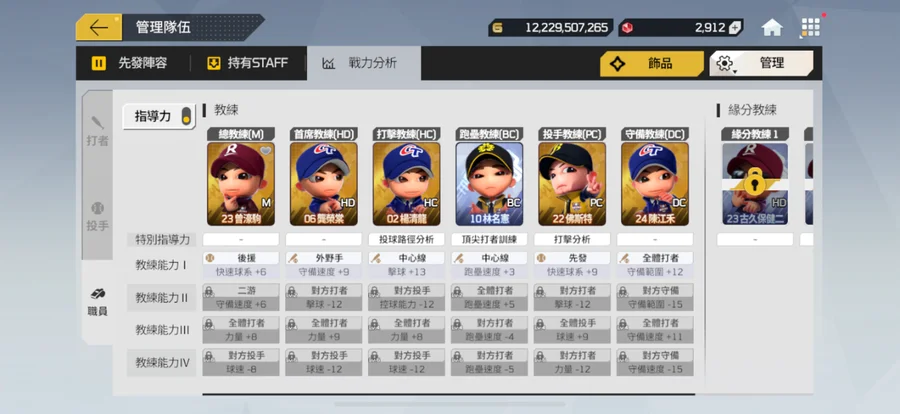
Task: Tap the heart icon on 曾濠駒 card
Action: (265, 151)
